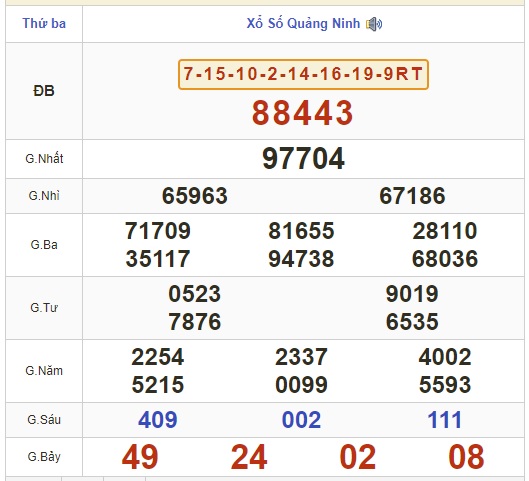Click the code box 7-15-10-2-14-16-19-9RT
The width and height of the screenshot is (529, 481).
point(303,74)
